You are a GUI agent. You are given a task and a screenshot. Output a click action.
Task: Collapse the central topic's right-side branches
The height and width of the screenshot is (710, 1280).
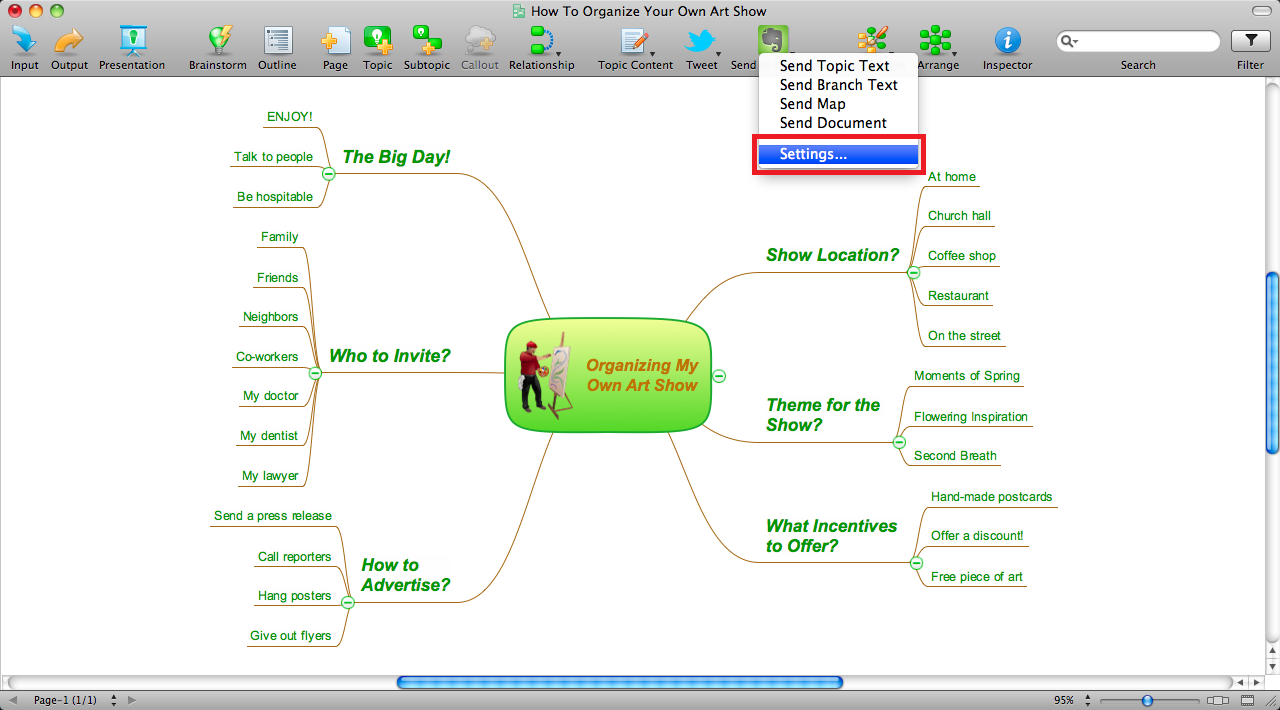coord(719,376)
